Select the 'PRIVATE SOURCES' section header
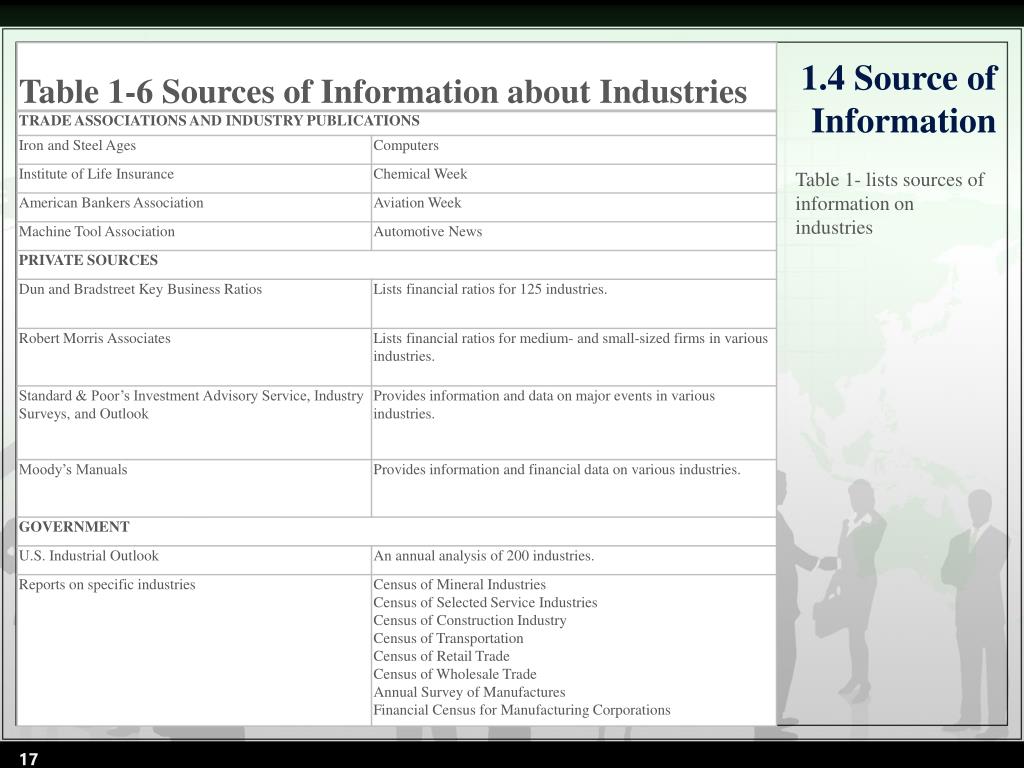 pos(396,264)
